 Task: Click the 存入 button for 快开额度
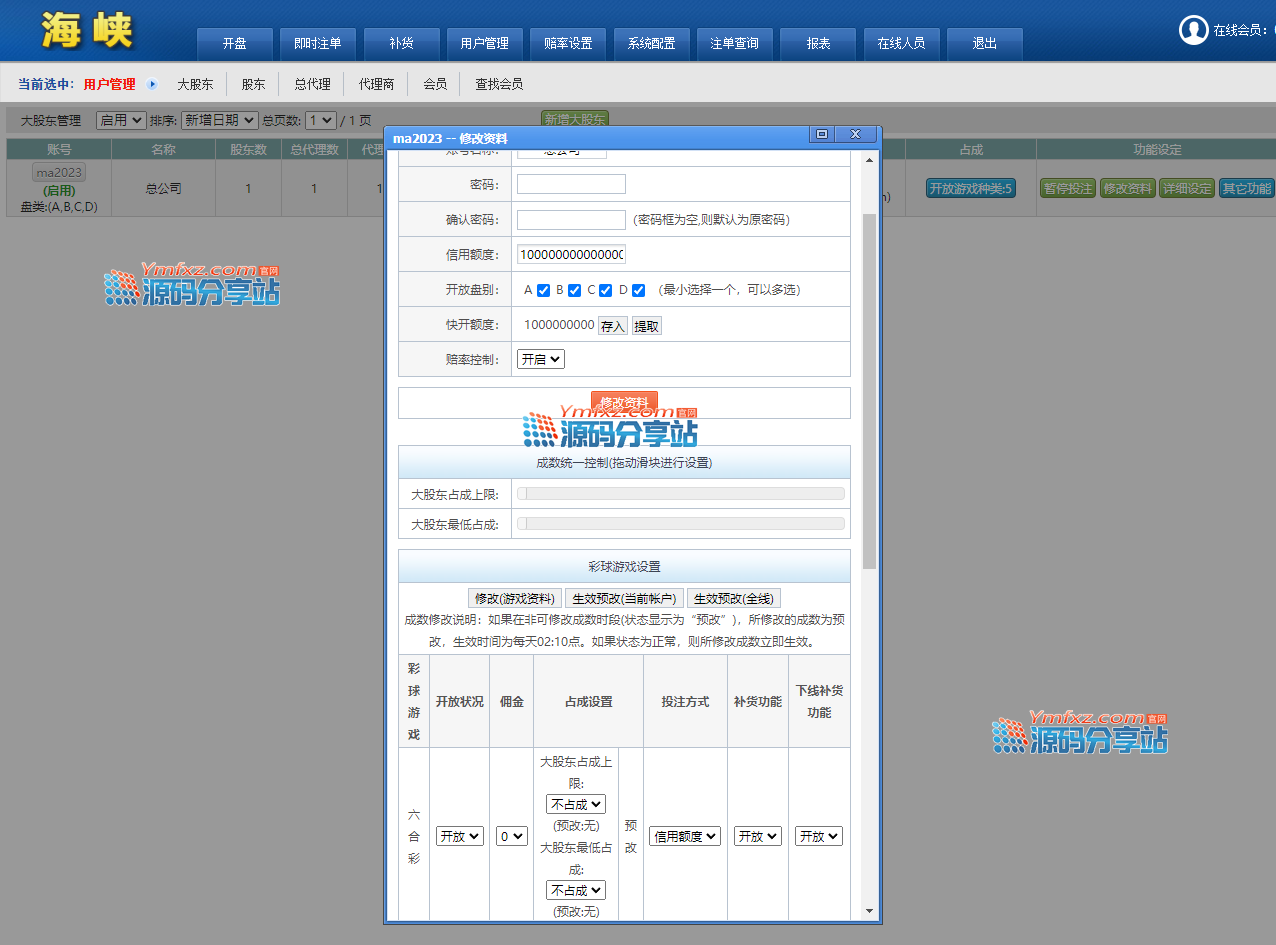coord(612,326)
